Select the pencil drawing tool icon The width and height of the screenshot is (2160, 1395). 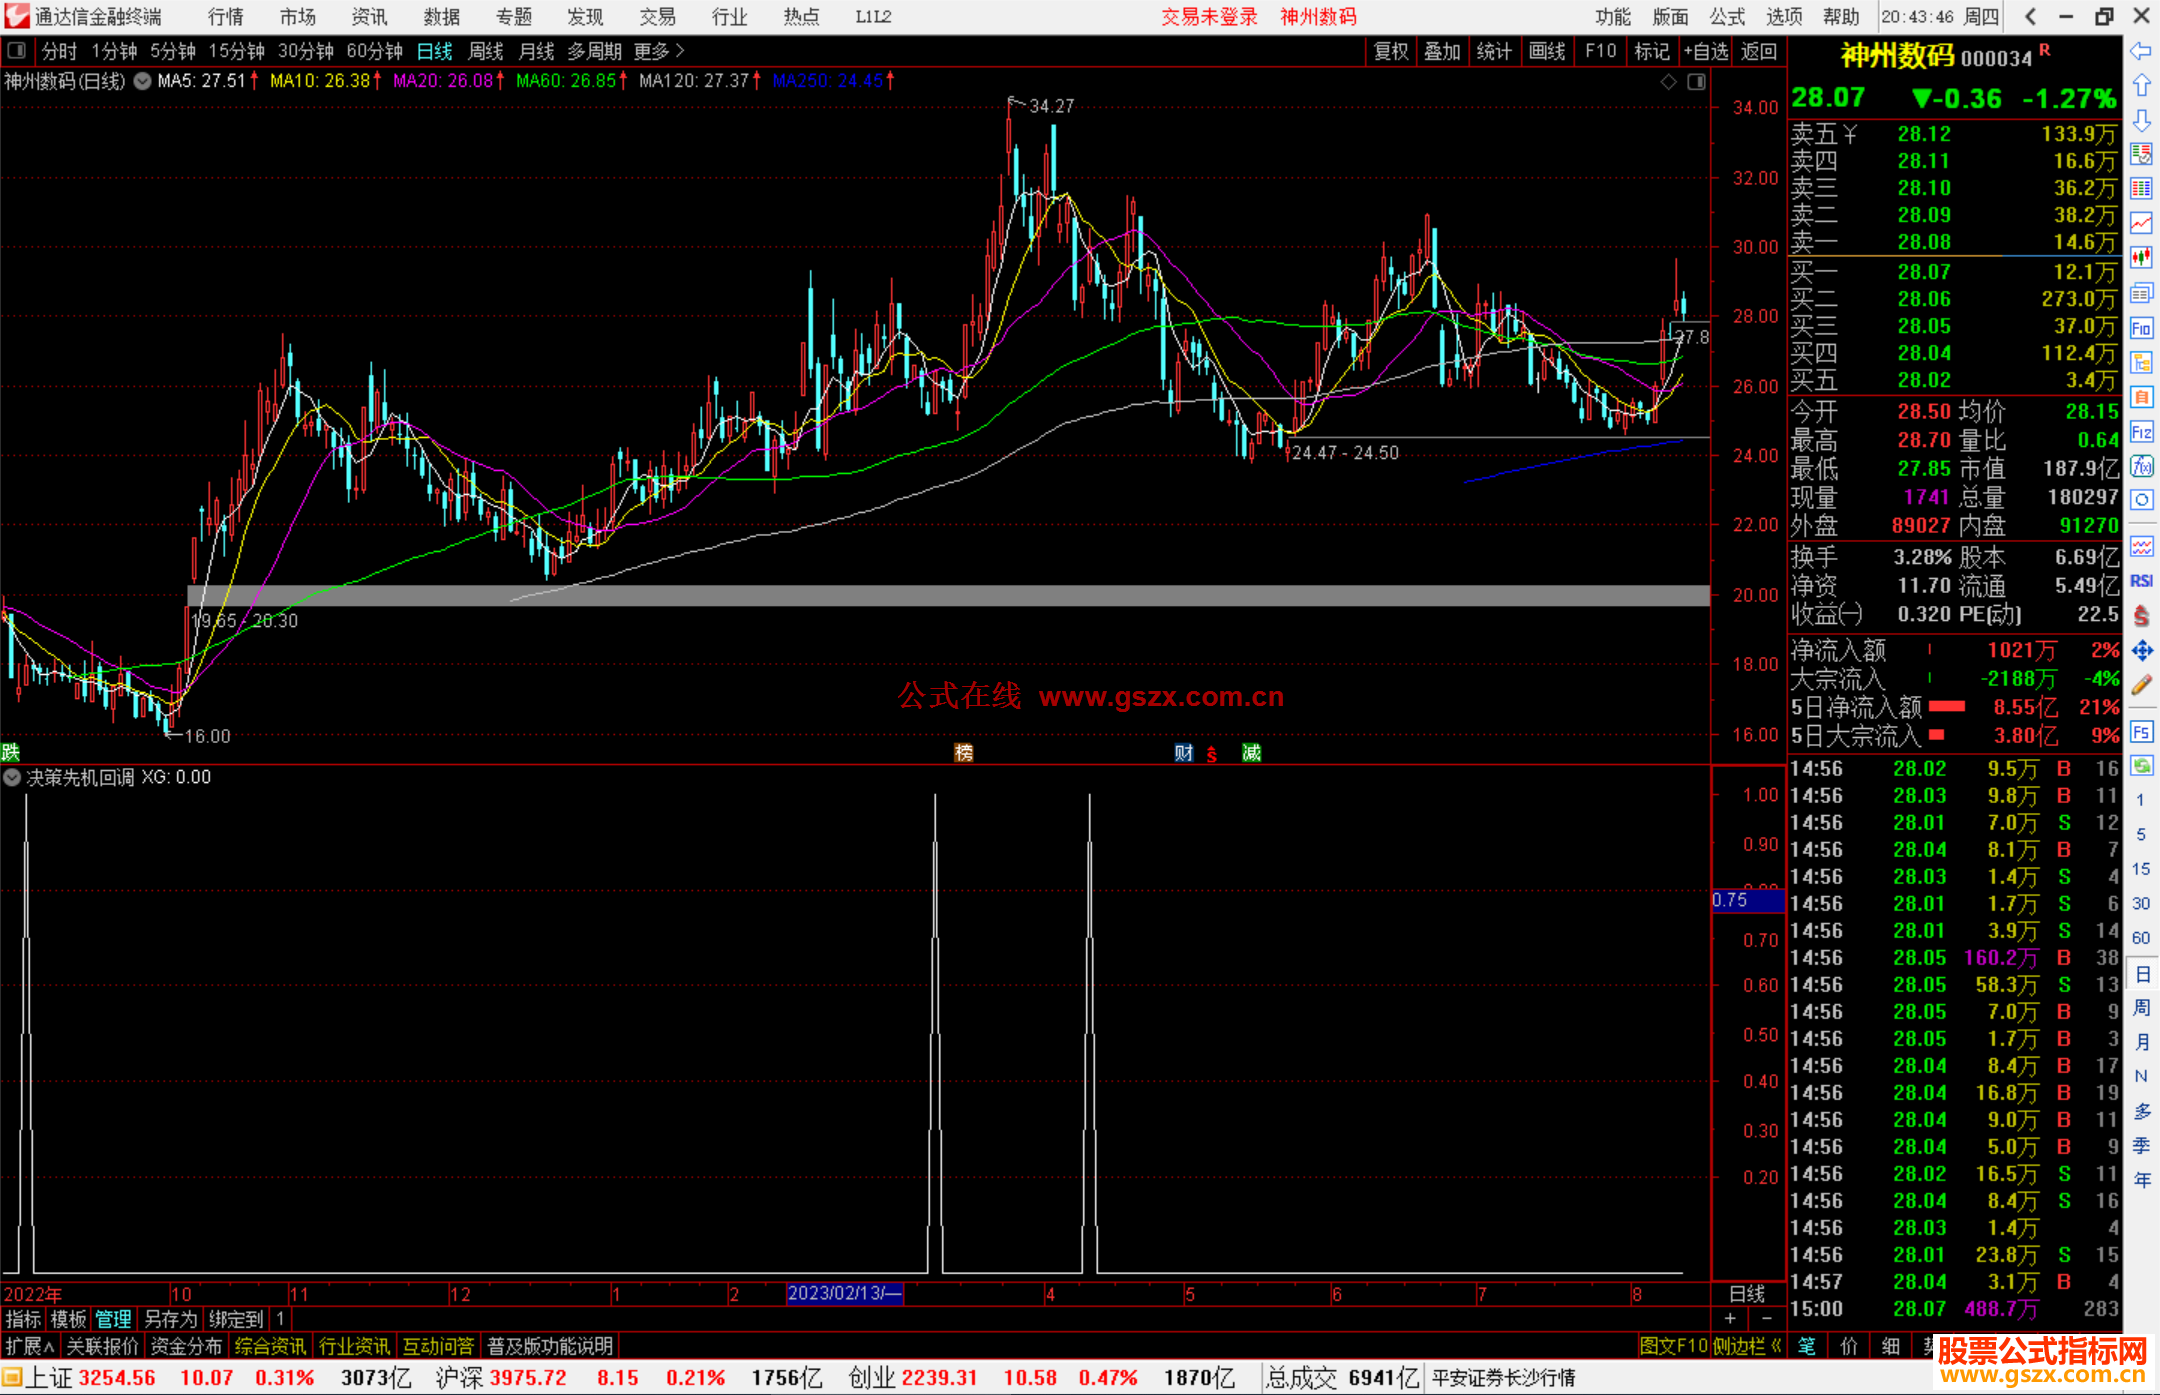coord(2141,685)
